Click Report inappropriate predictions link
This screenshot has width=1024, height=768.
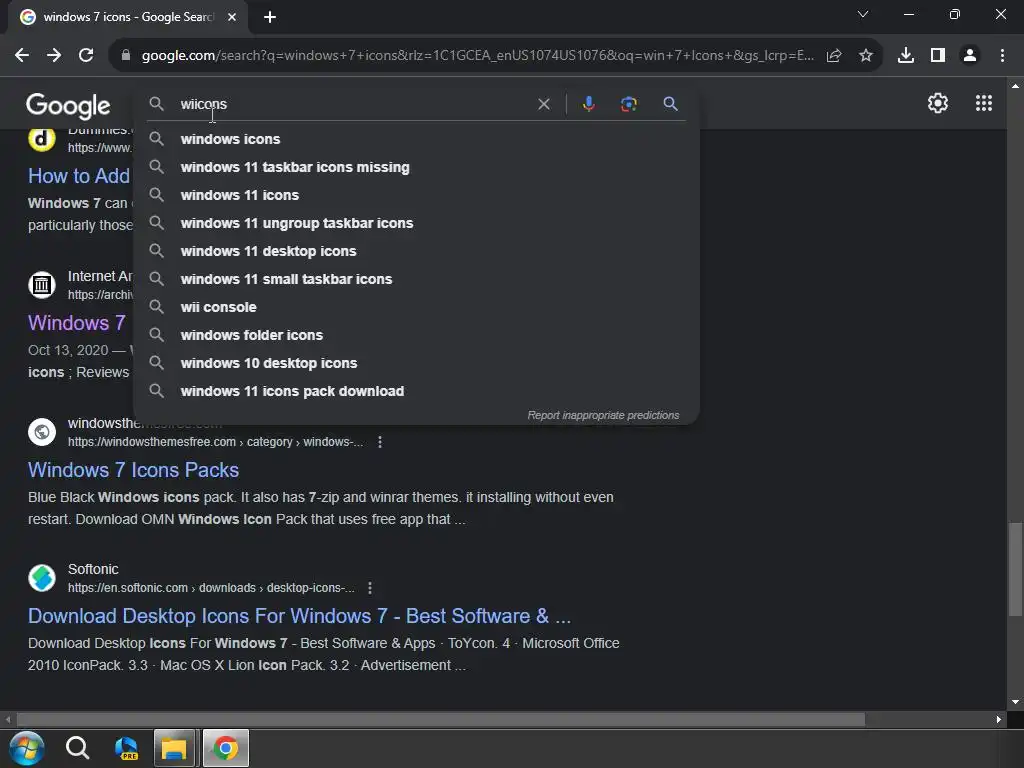point(603,415)
